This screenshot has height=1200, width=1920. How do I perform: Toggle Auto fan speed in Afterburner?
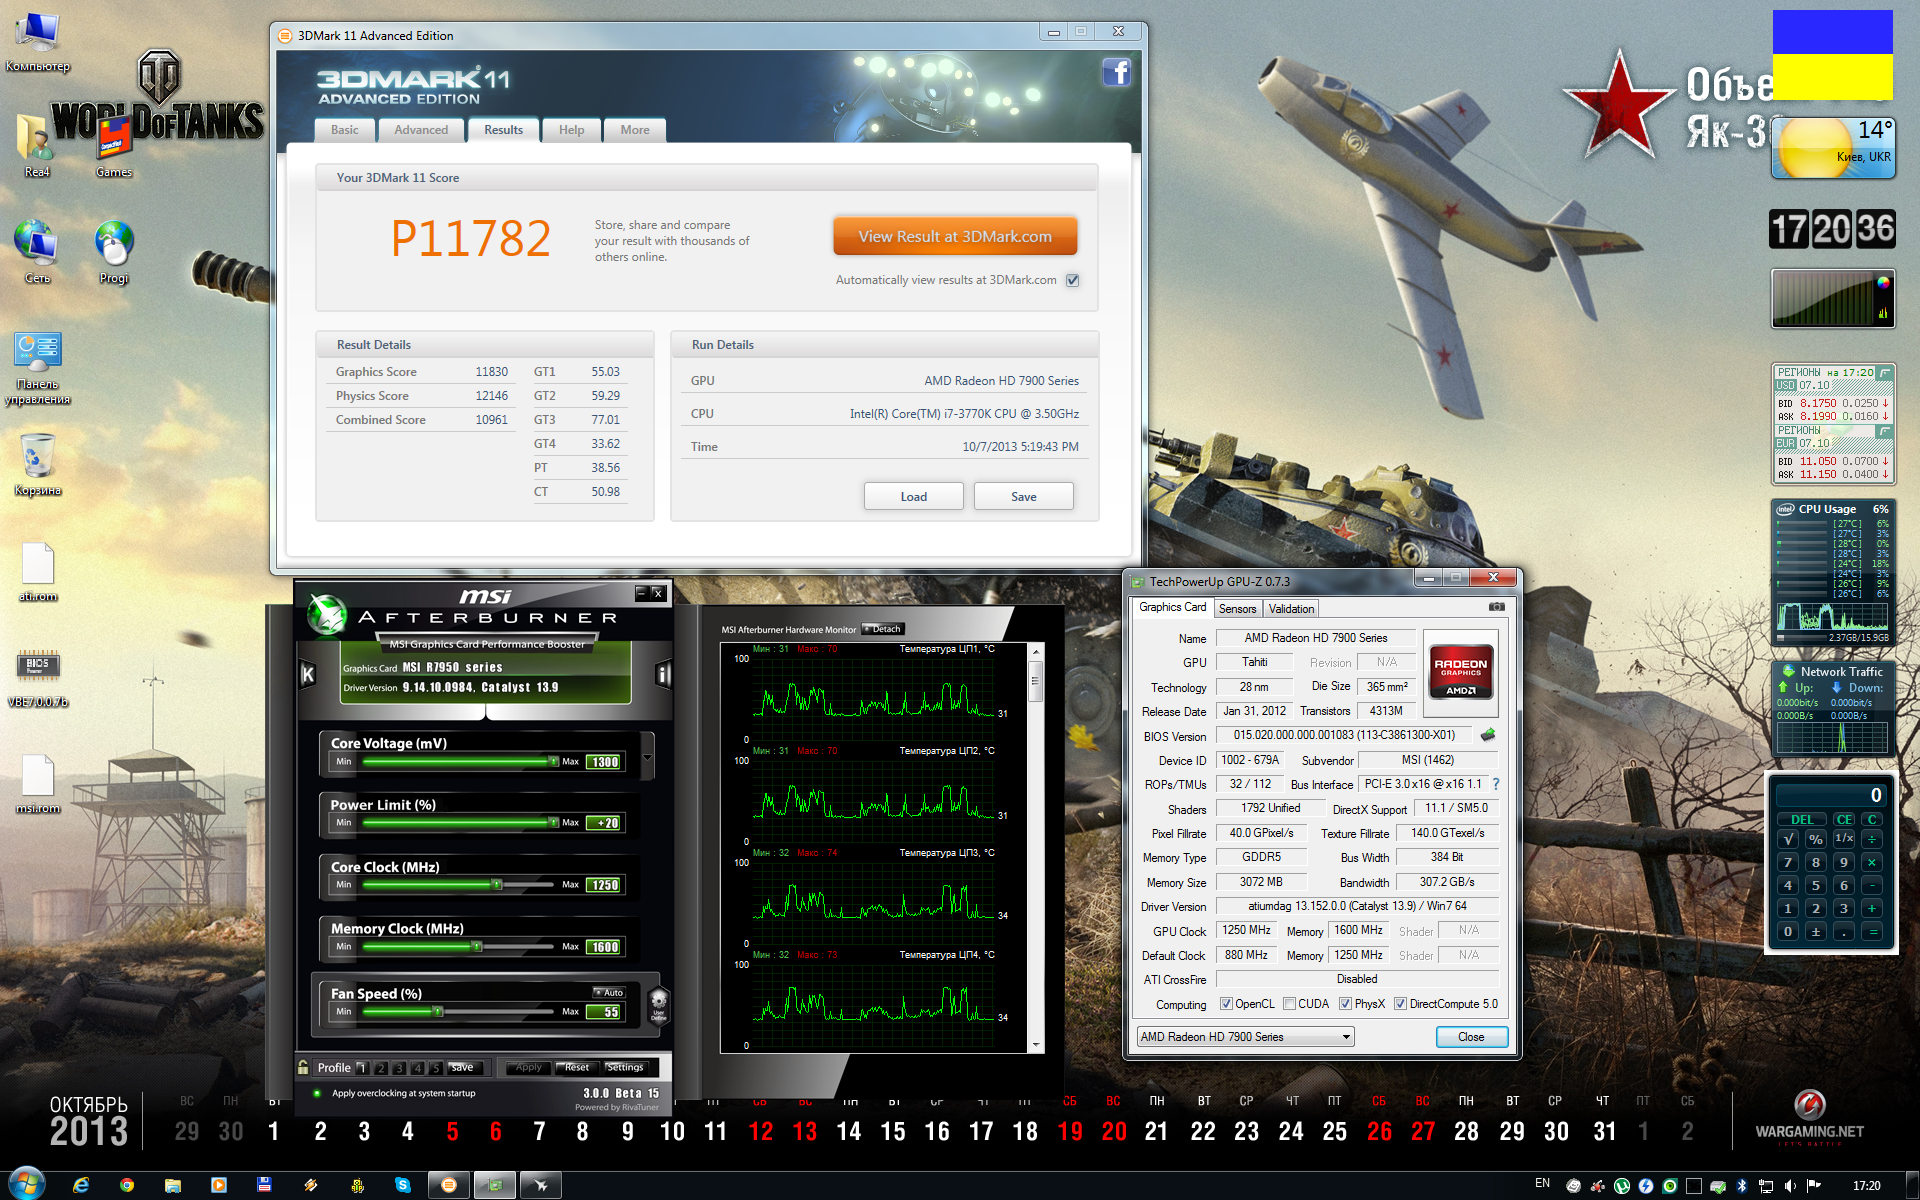click(x=609, y=992)
